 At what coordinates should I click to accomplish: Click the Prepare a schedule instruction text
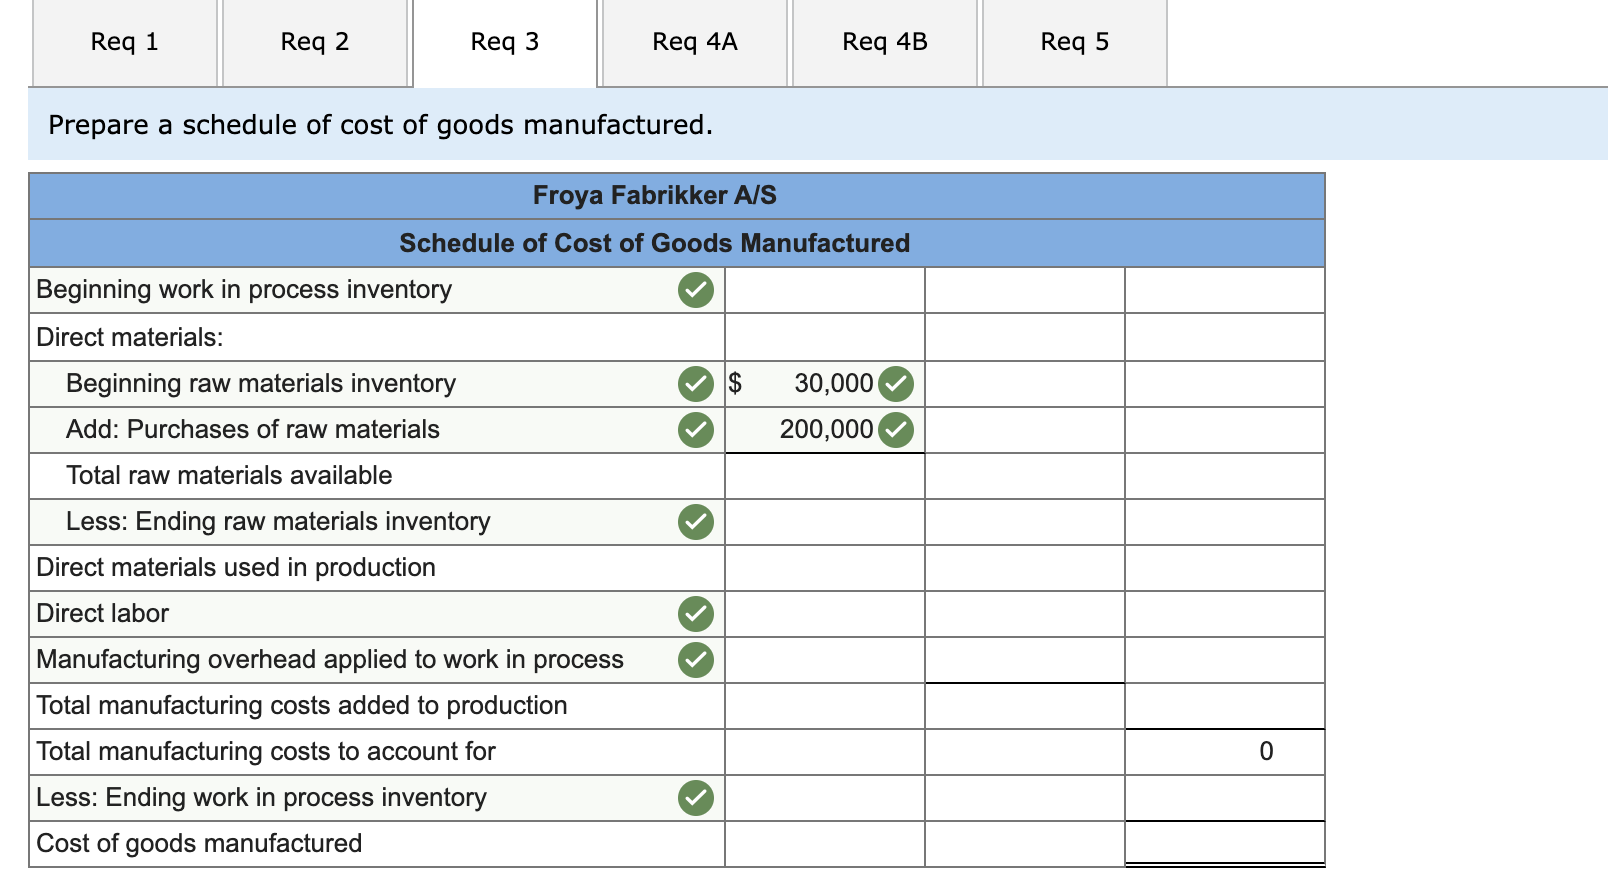[x=381, y=125]
